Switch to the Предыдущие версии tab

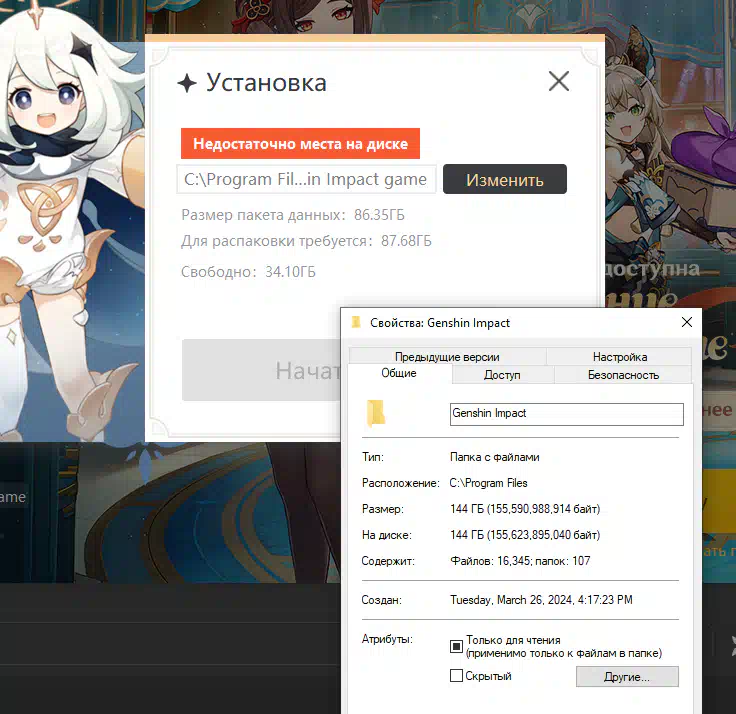point(447,357)
